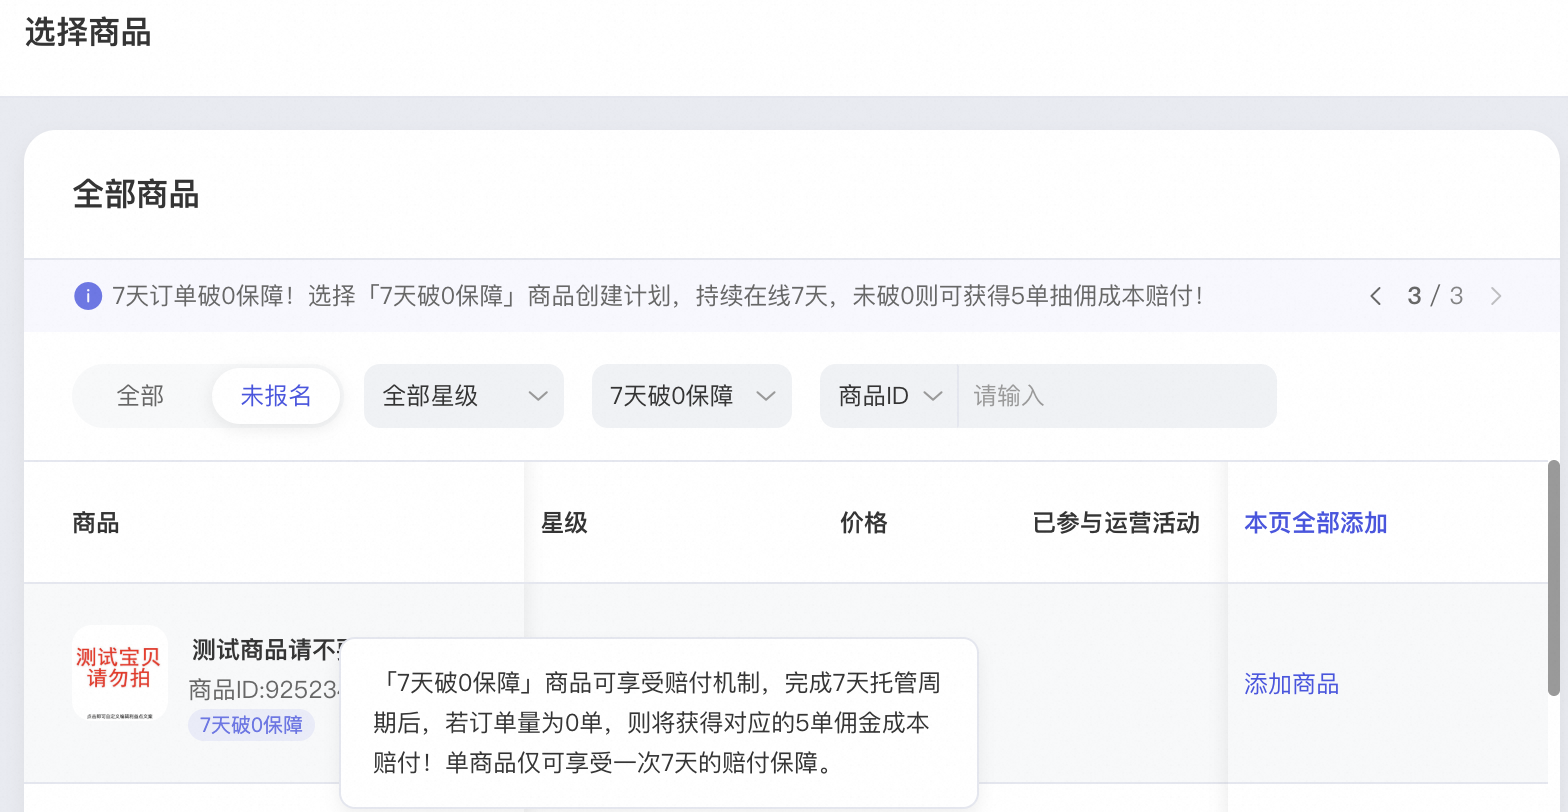Viewport: 1568px width, 812px height.
Task: Click the 已参与运营活动 column header
Action: [x=1116, y=523]
